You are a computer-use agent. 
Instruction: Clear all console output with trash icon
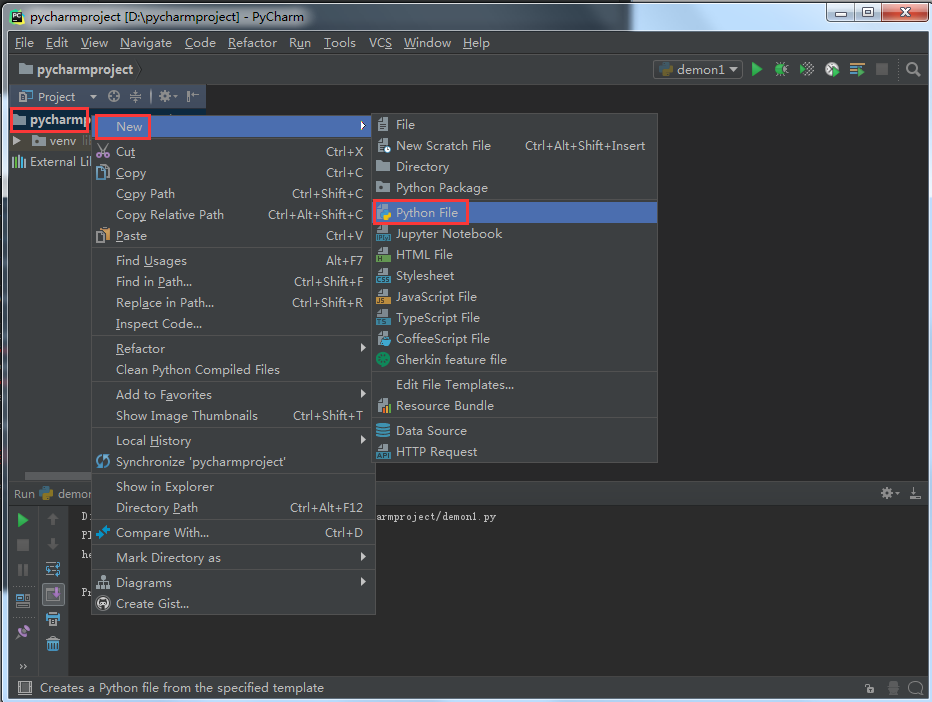(x=53, y=644)
